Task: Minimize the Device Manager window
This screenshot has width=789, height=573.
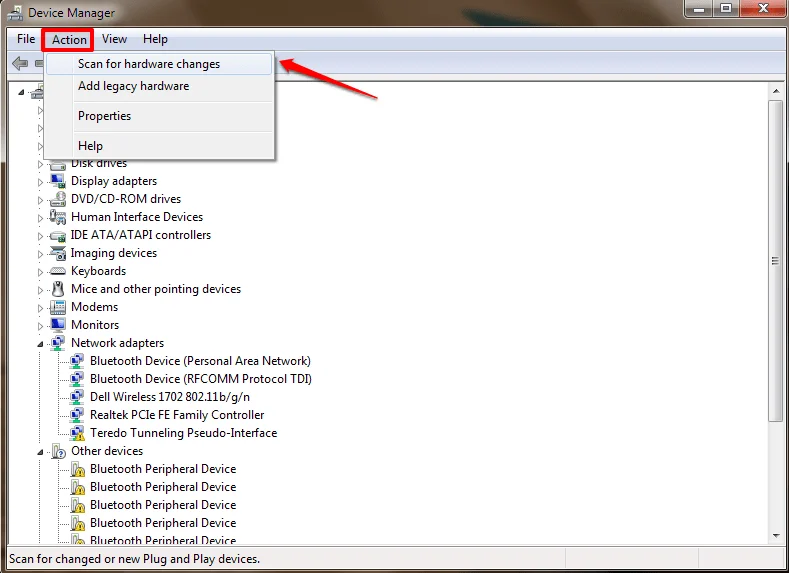Action: (x=699, y=8)
